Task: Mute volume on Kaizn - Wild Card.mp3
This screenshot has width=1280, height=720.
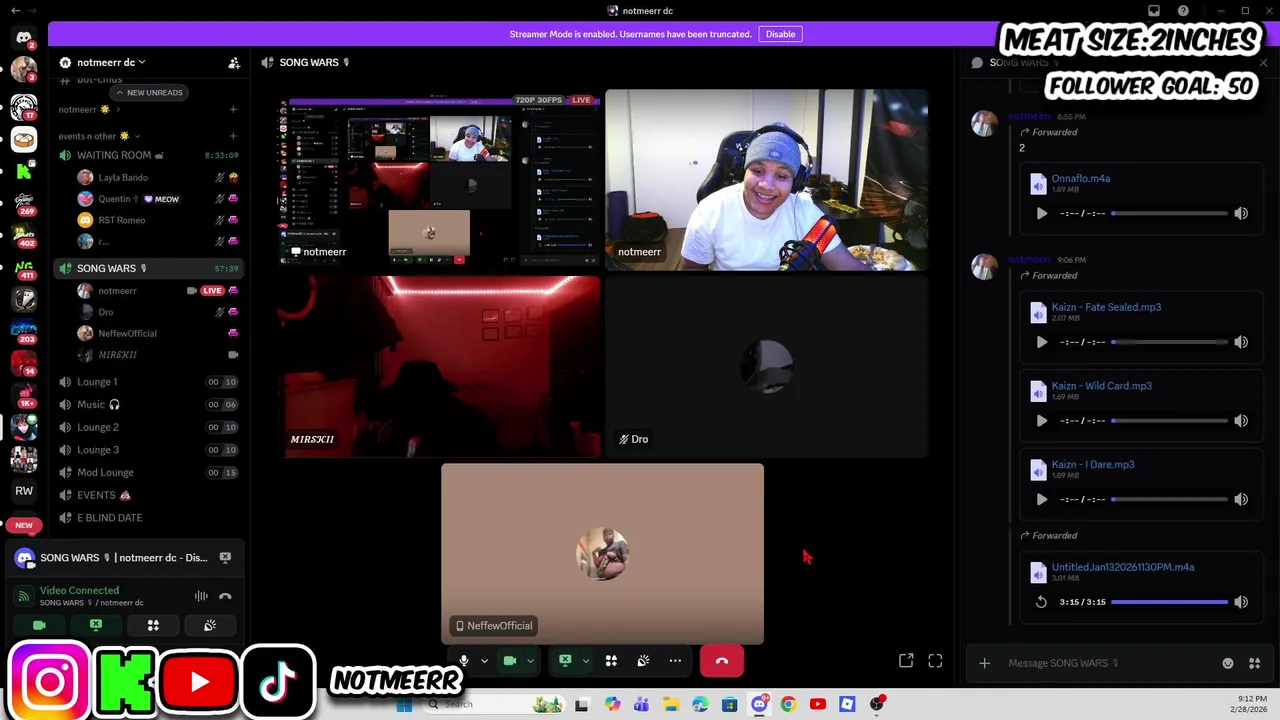Action: coord(1241,421)
